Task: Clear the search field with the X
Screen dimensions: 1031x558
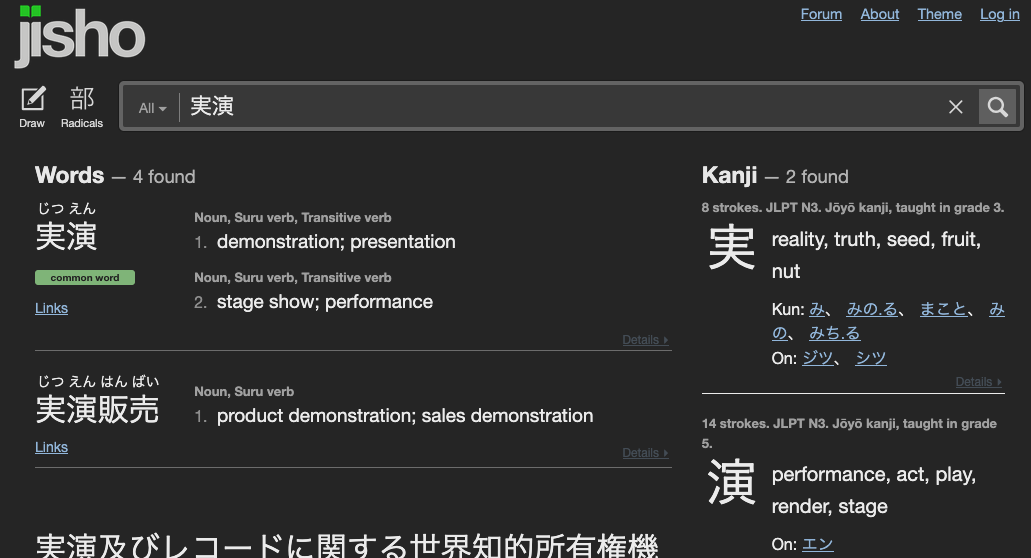Action: tap(956, 107)
